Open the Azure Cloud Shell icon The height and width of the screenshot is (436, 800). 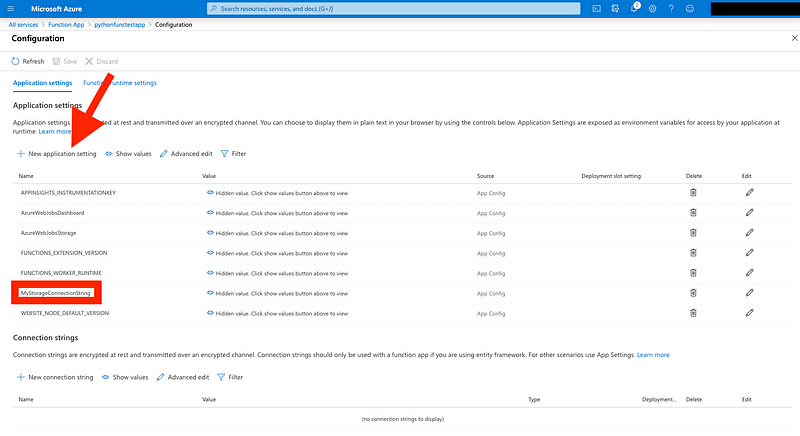(x=597, y=8)
